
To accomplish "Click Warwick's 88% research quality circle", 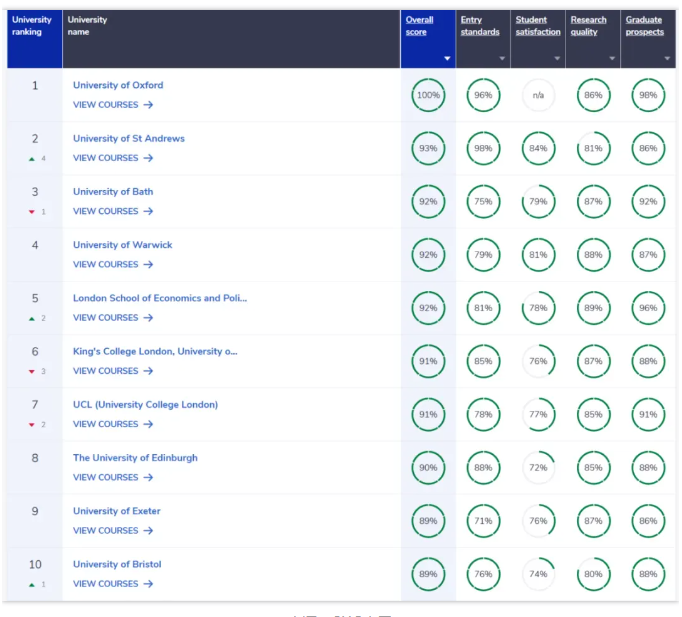I will (x=593, y=255).
